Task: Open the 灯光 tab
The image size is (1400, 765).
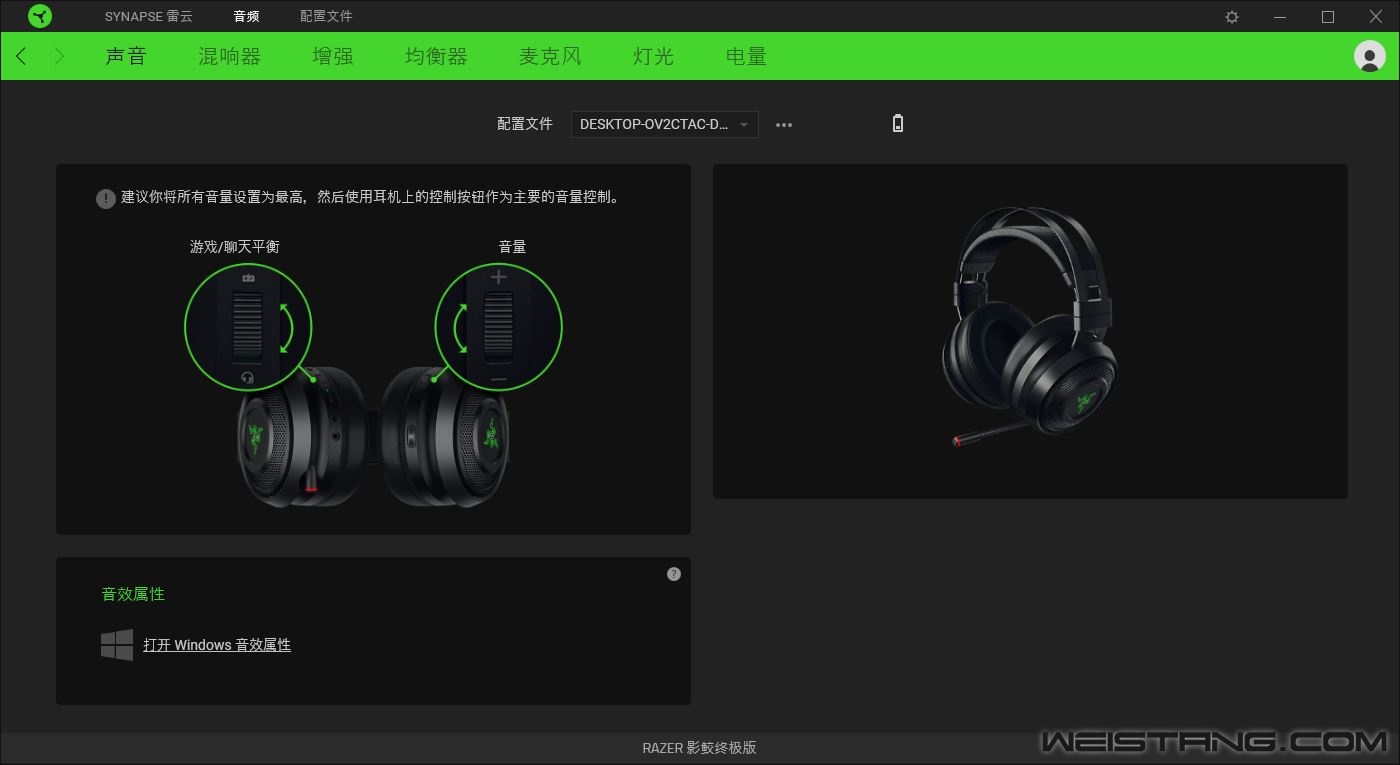Action: coord(653,56)
